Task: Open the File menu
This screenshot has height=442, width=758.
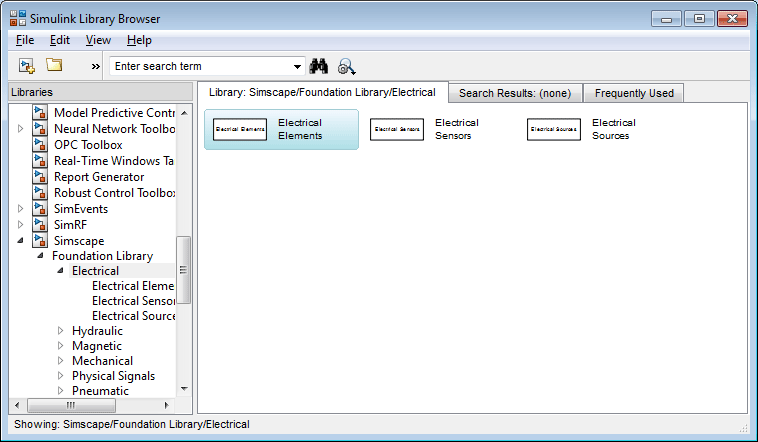Action: pos(25,40)
